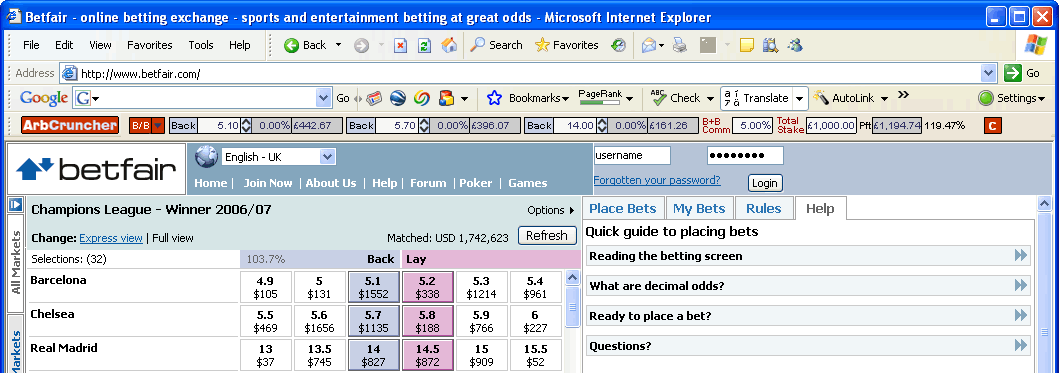Expand Ready to place a bet?
This screenshot has height=373, width=1059.
click(x=808, y=316)
